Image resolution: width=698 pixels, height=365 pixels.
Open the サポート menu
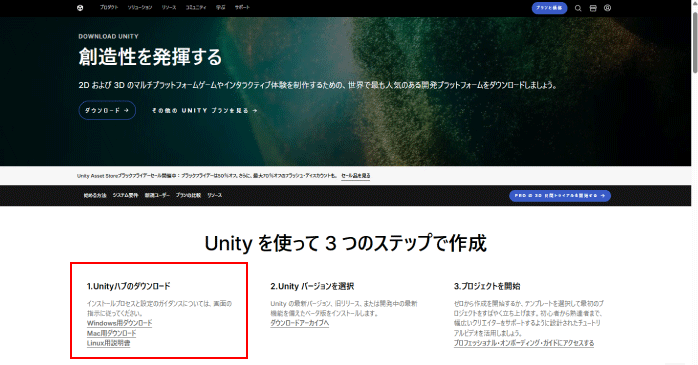242,8
